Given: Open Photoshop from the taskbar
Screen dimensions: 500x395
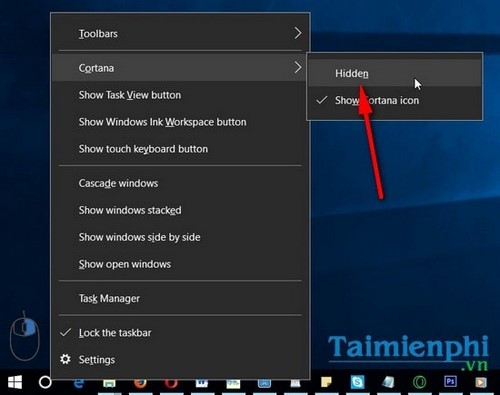Looking at the screenshot, I should [450, 381].
